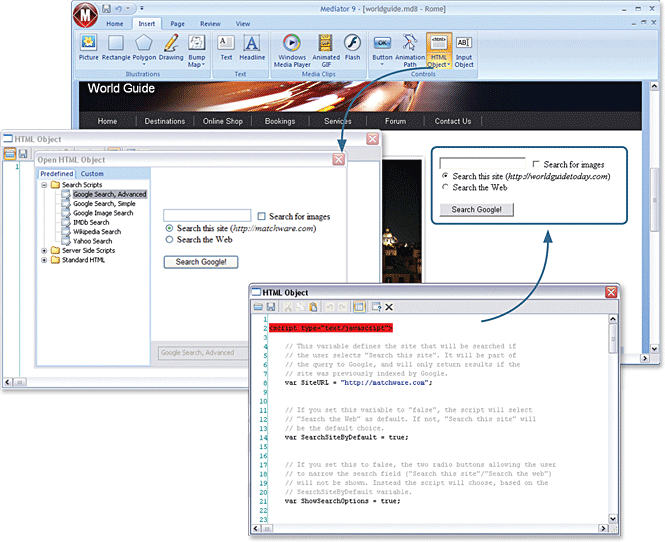This screenshot has height=542, width=665.
Task: Open the HTML Object ribbon dropdown arrow
Action: [449, 64]
